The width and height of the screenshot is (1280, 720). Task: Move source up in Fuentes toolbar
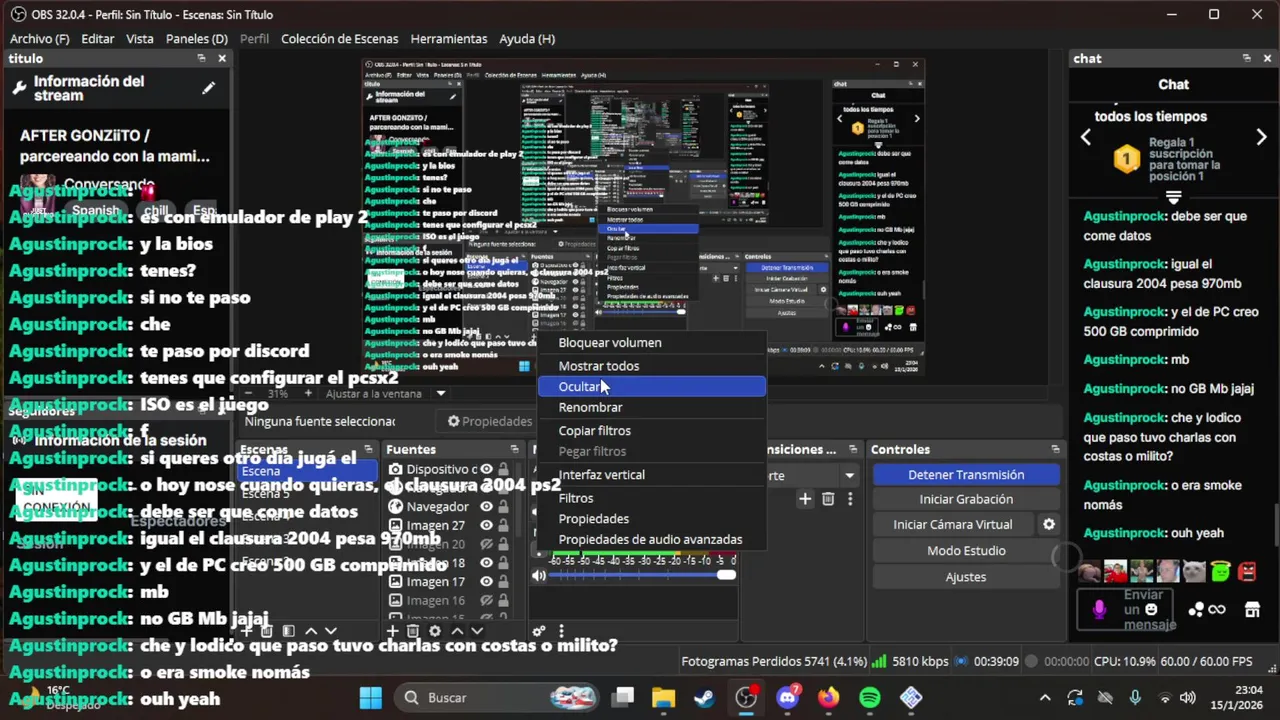click(457, 631)
